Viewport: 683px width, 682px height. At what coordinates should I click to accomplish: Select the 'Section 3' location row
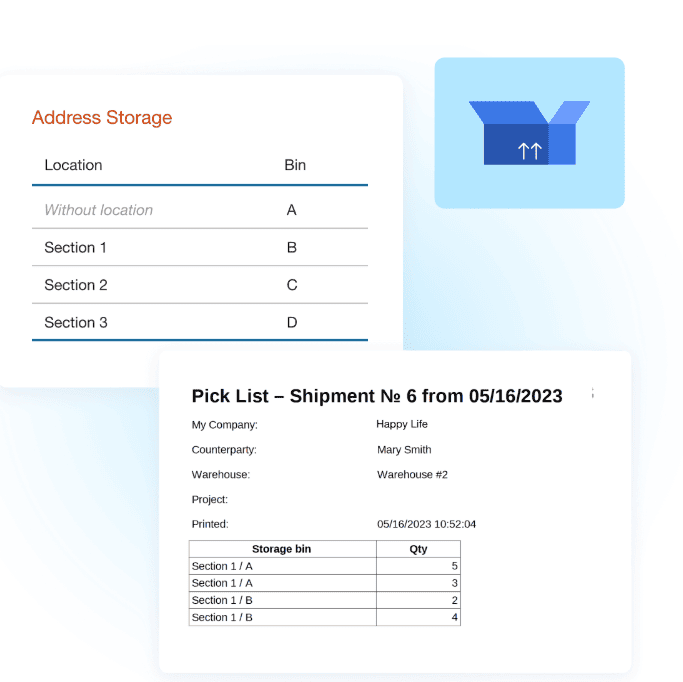[200, 322]
